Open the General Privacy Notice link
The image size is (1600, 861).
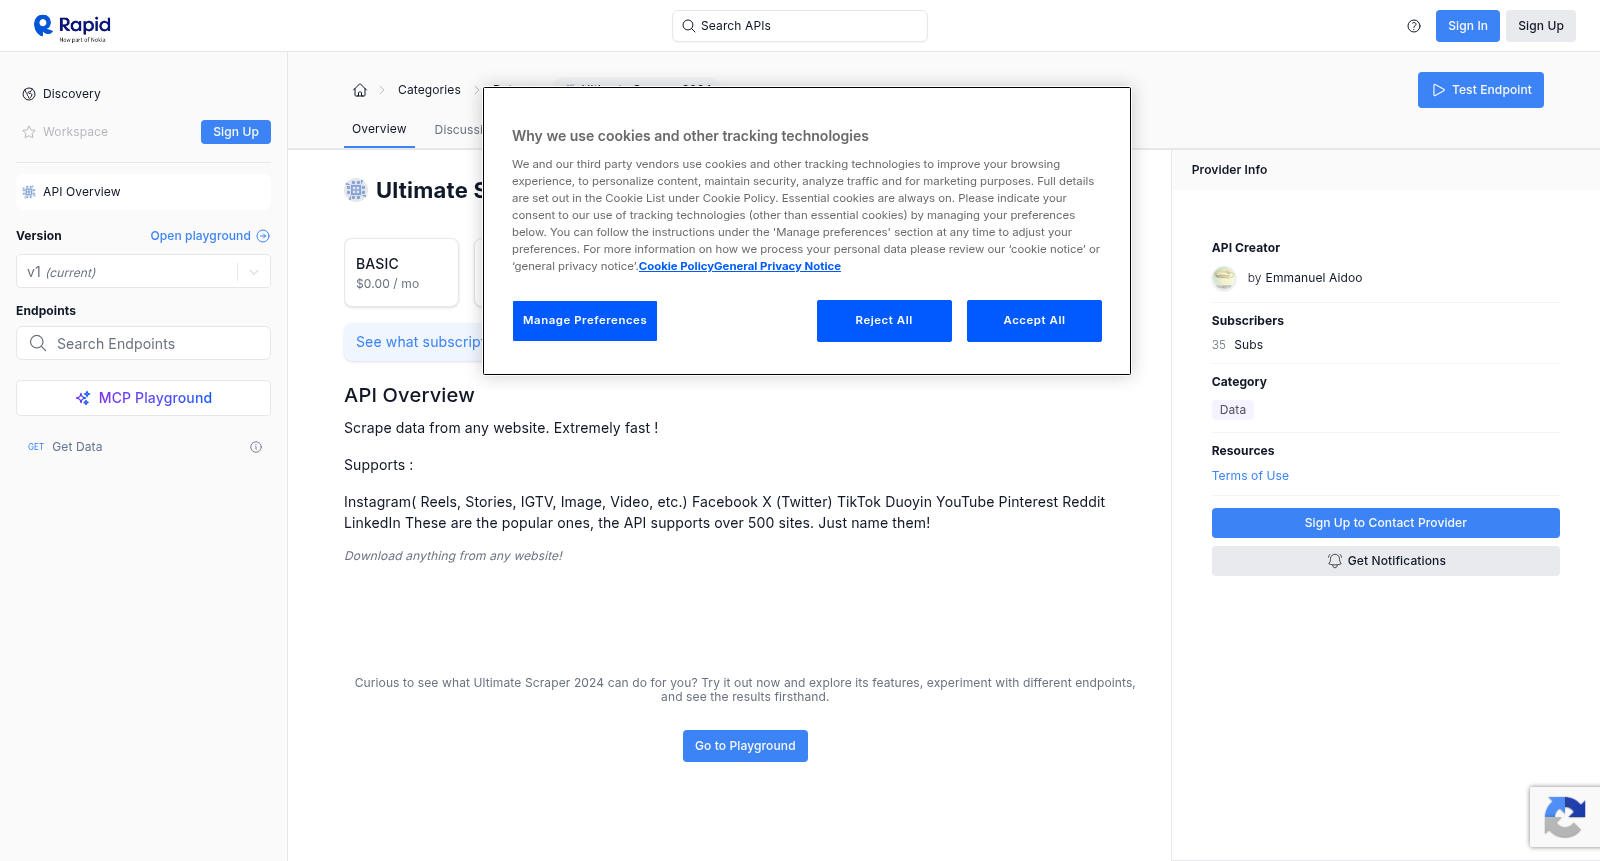pos(777,266)
